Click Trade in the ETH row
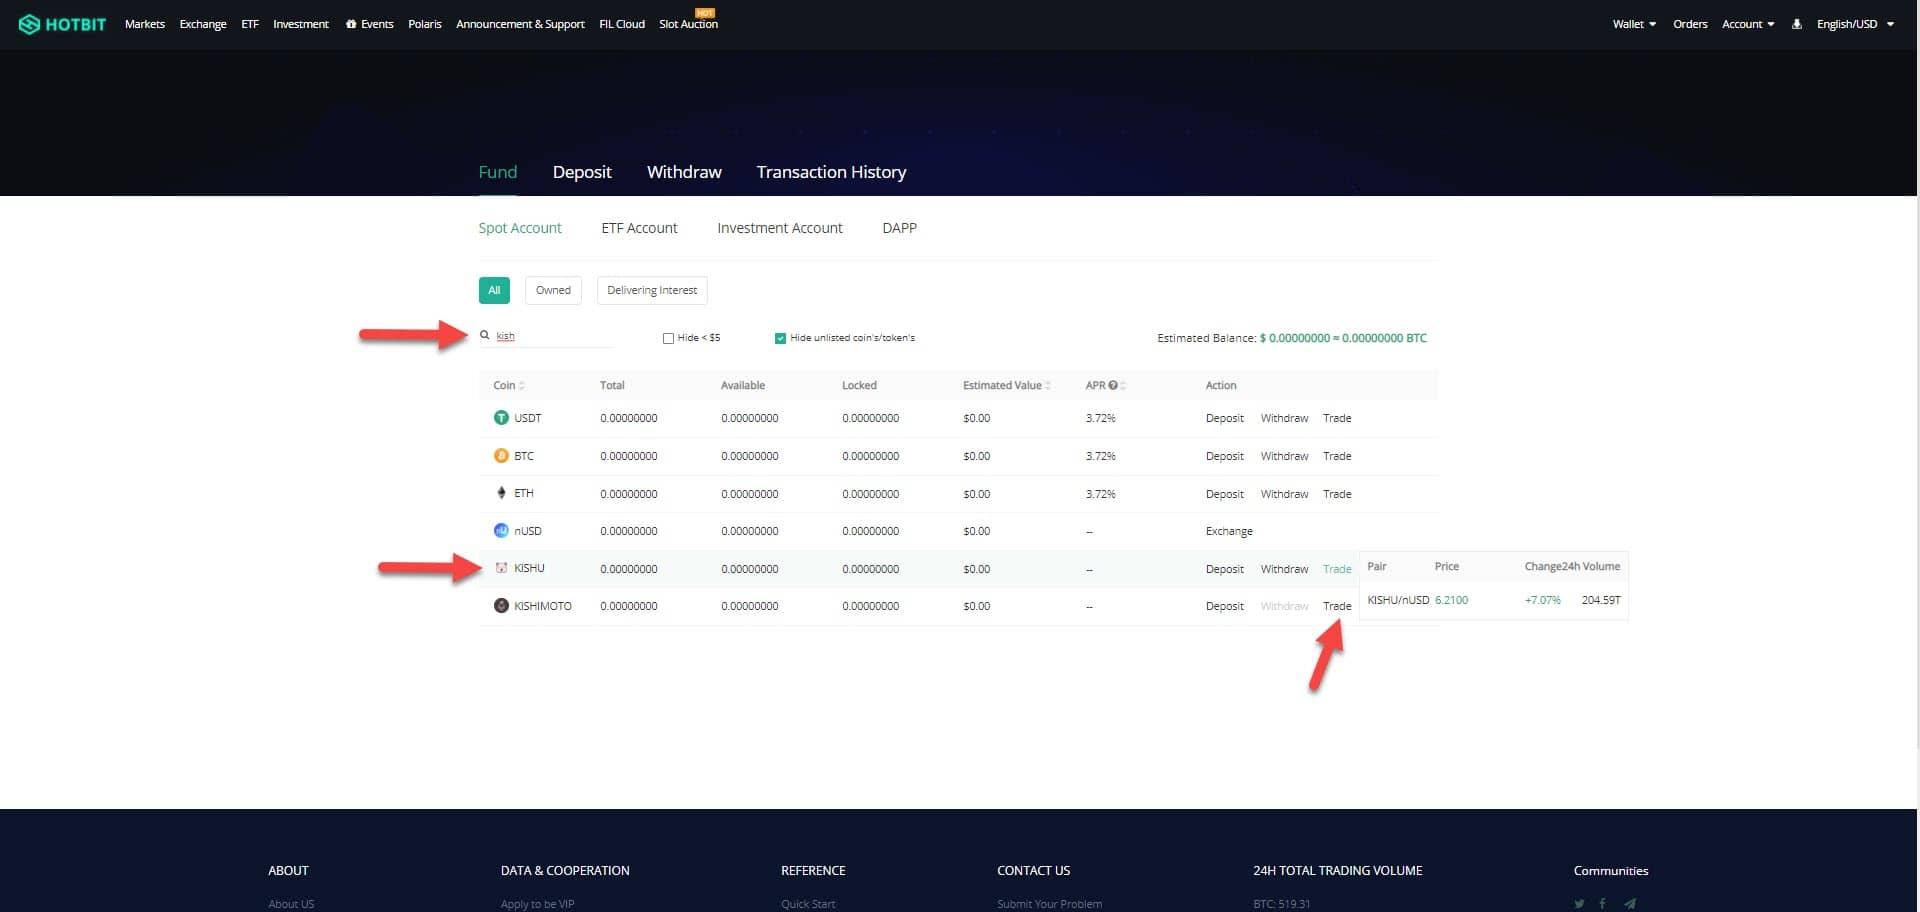This screenshot has height=912, width=1920. 1337,494
